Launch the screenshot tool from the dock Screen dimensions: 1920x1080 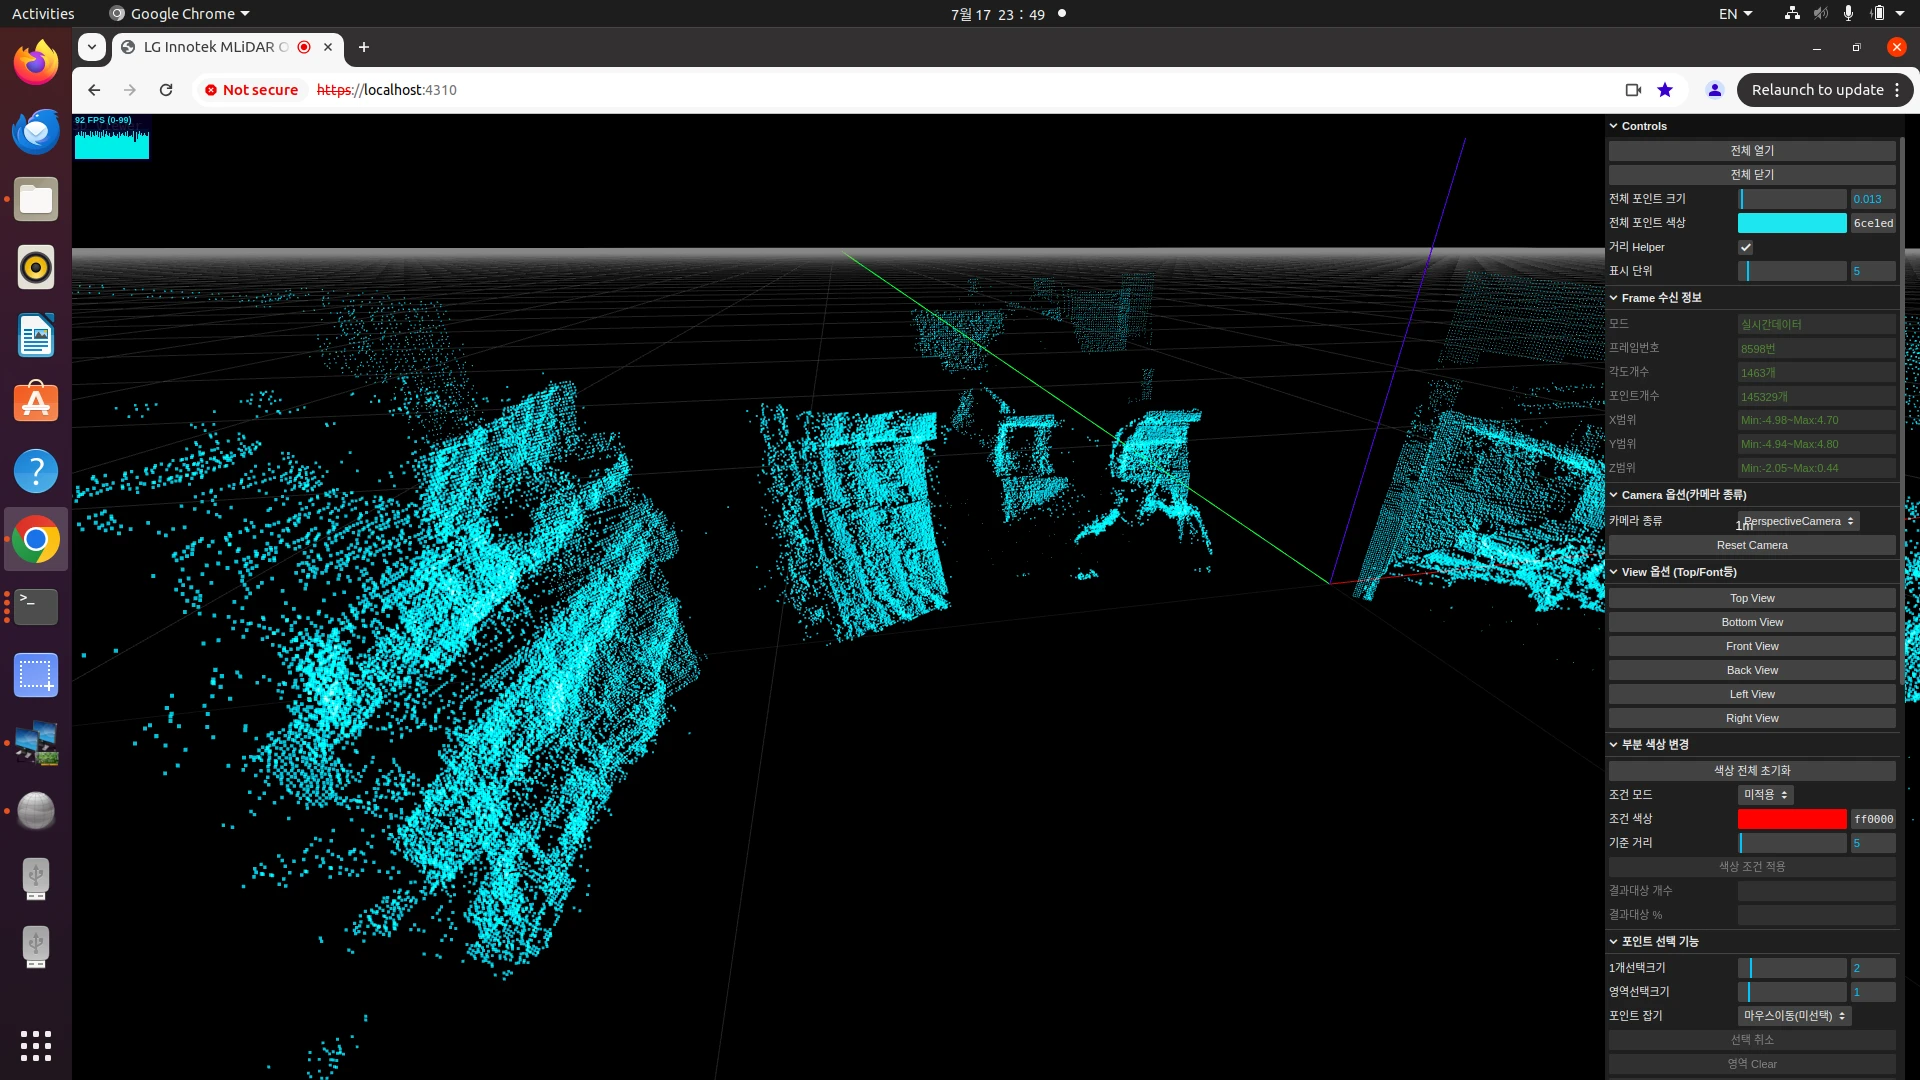(x=36, y=675)
